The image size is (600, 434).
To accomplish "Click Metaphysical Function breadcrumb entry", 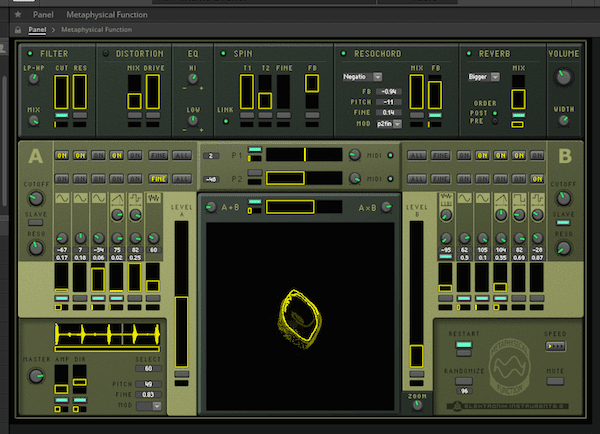I will (x=96, y=29).
